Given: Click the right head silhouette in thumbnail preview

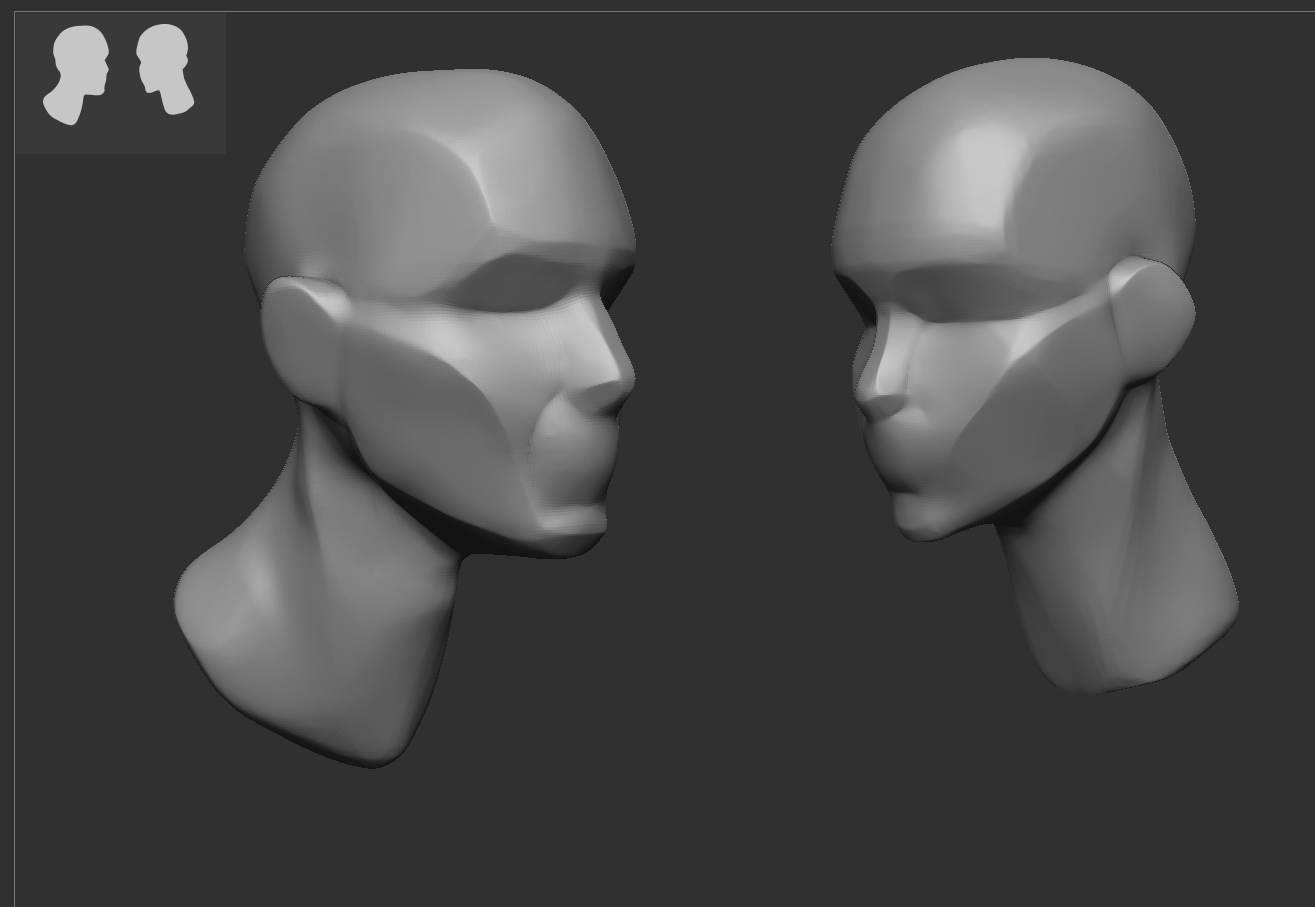Looking at the screenshot, I should click(165, 70).
